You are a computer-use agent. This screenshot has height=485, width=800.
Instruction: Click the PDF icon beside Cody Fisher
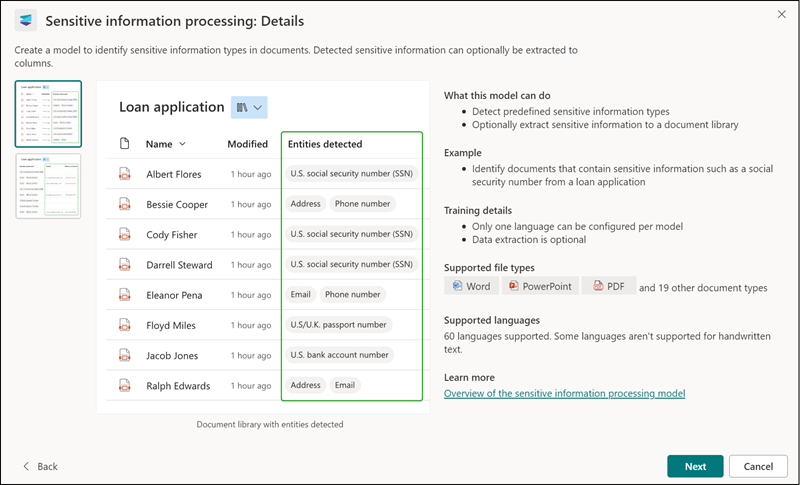coord(124,234)
